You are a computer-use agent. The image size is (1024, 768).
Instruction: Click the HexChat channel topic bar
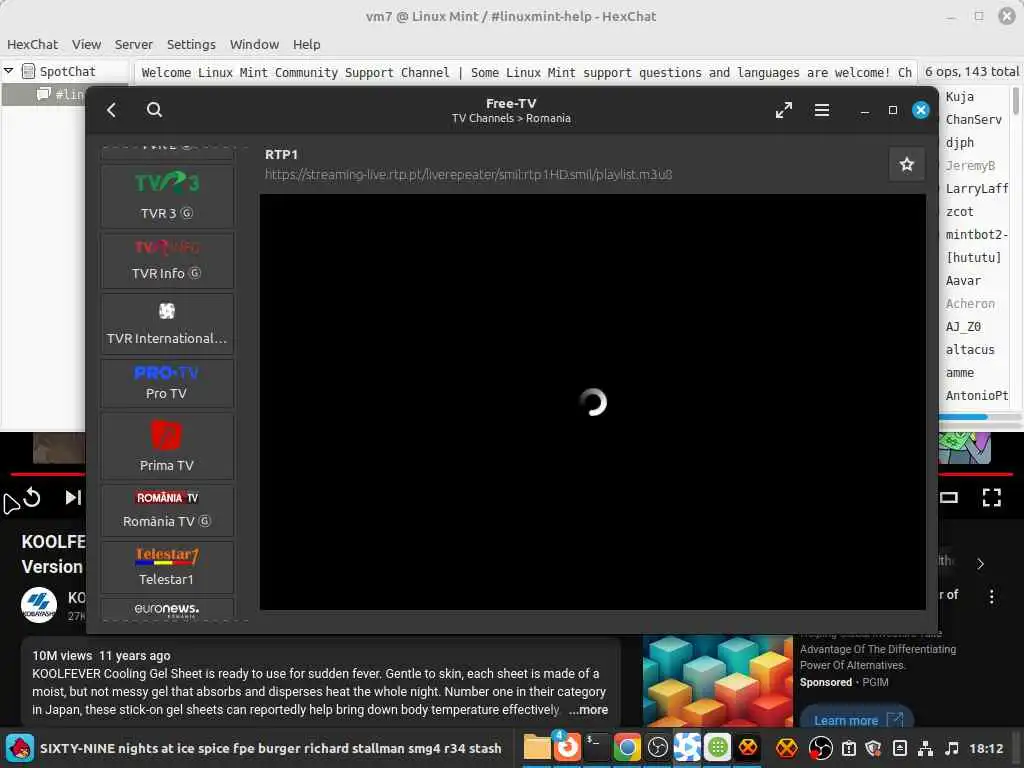(524, 72)
